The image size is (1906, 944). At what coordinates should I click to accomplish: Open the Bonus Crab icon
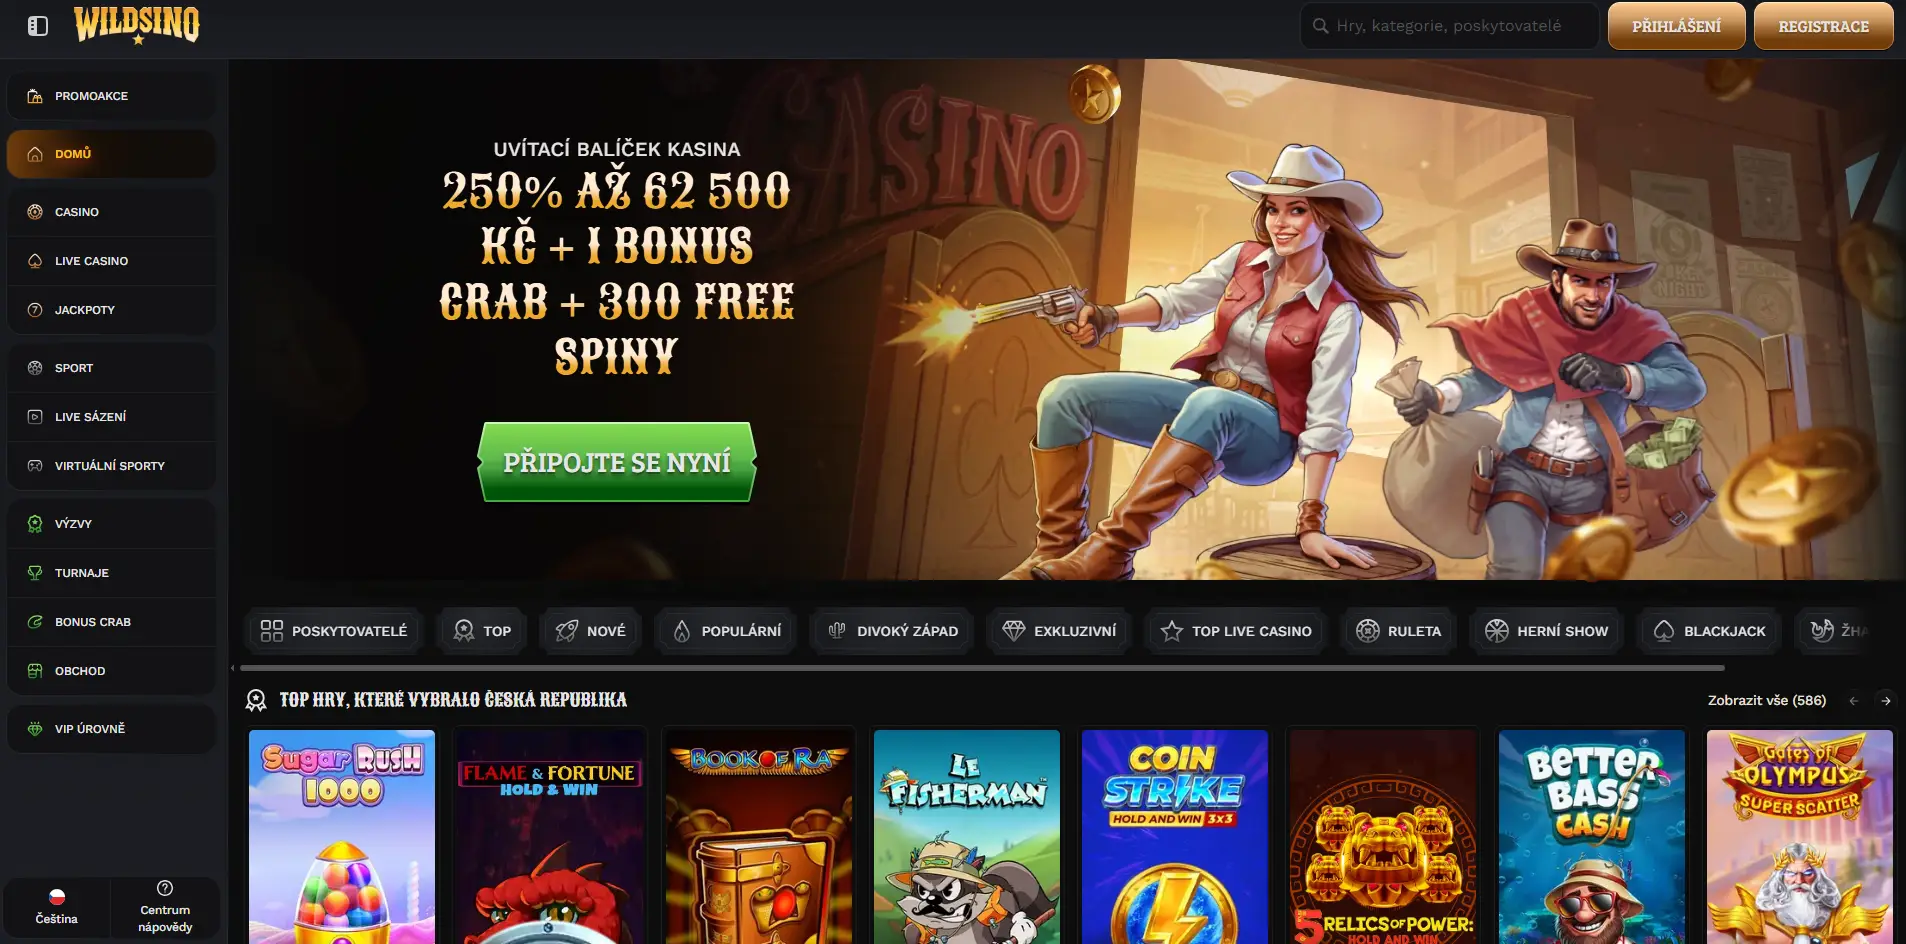[35, 622]
